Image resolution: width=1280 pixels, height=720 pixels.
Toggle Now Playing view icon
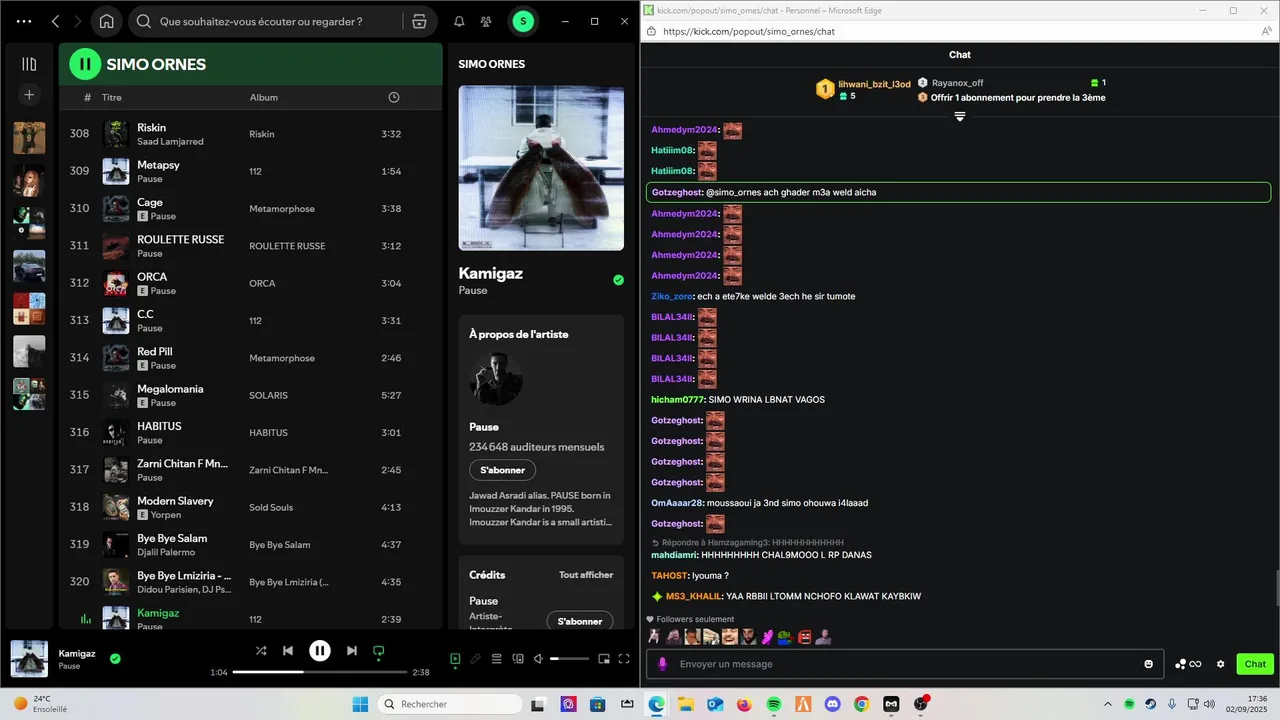455,659
